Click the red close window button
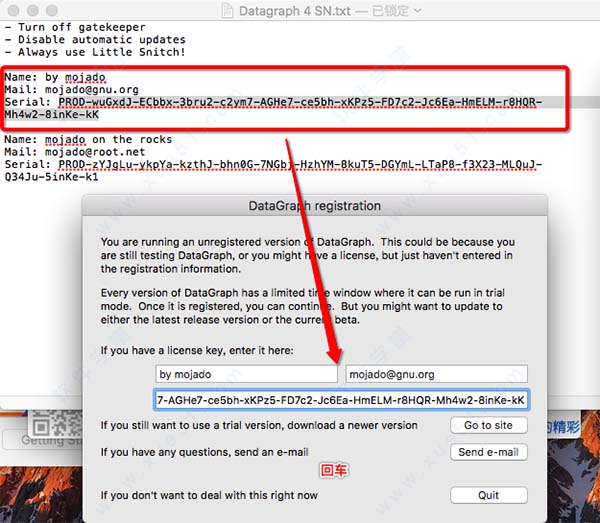This screenshot has width=600, height=523. 13,10
